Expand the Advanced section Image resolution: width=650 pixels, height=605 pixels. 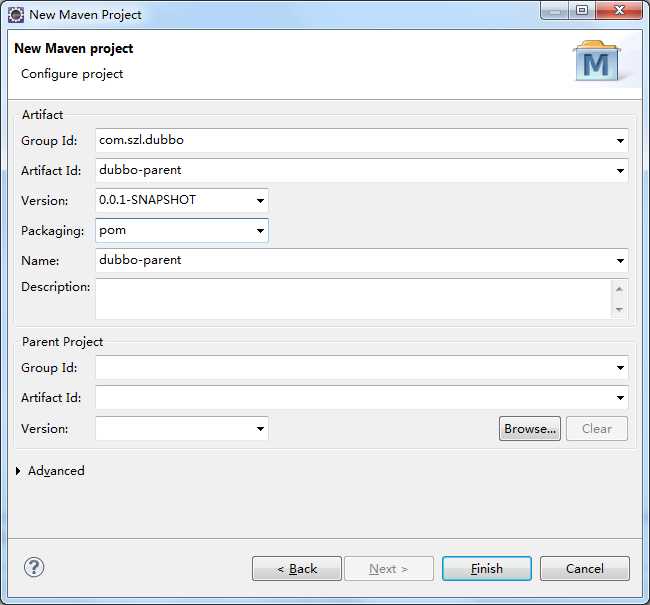click(x=18, y=471)
